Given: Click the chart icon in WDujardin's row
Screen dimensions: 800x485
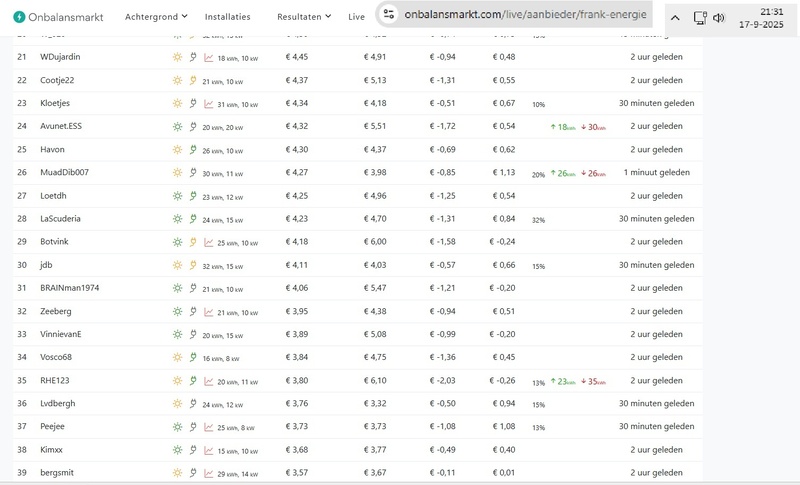Looking at the screenshot, I should 208,57.
